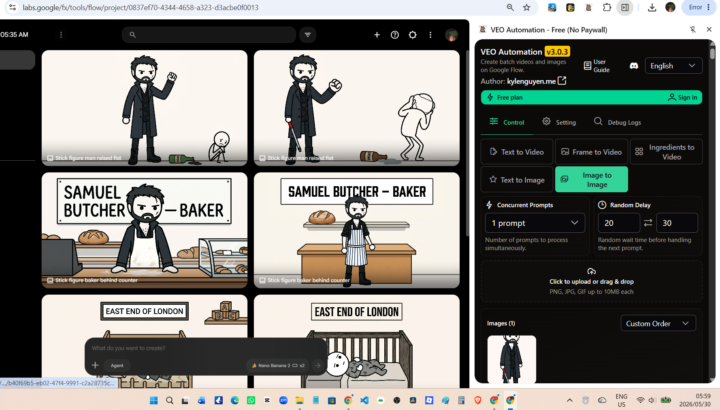Click the VEO Automation panel scrollbar
The image size is (720, 410).
coord(712,52)
